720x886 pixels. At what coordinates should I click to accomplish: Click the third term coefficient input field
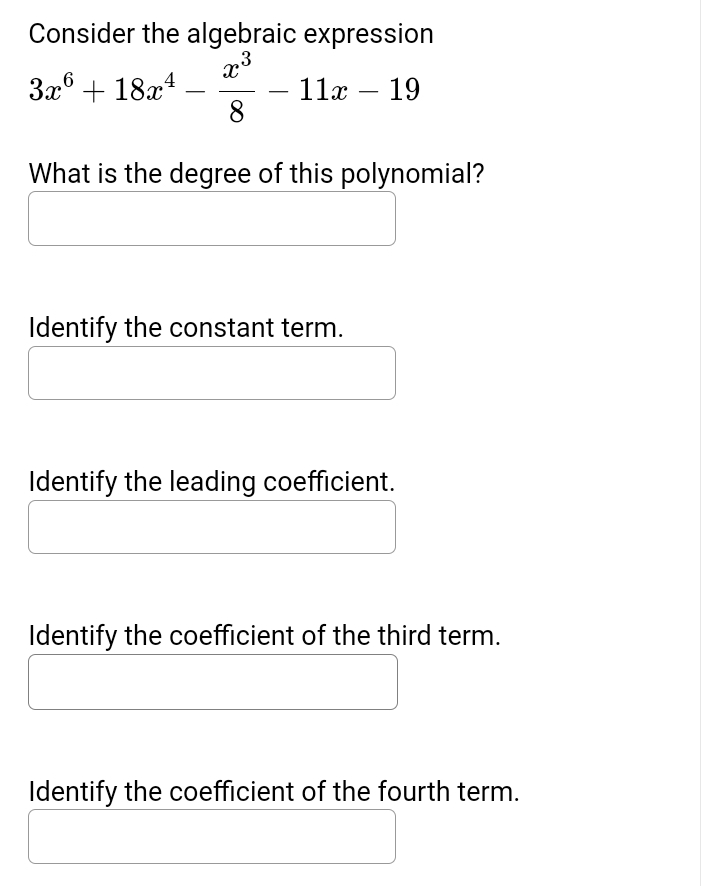coord(212,681)
